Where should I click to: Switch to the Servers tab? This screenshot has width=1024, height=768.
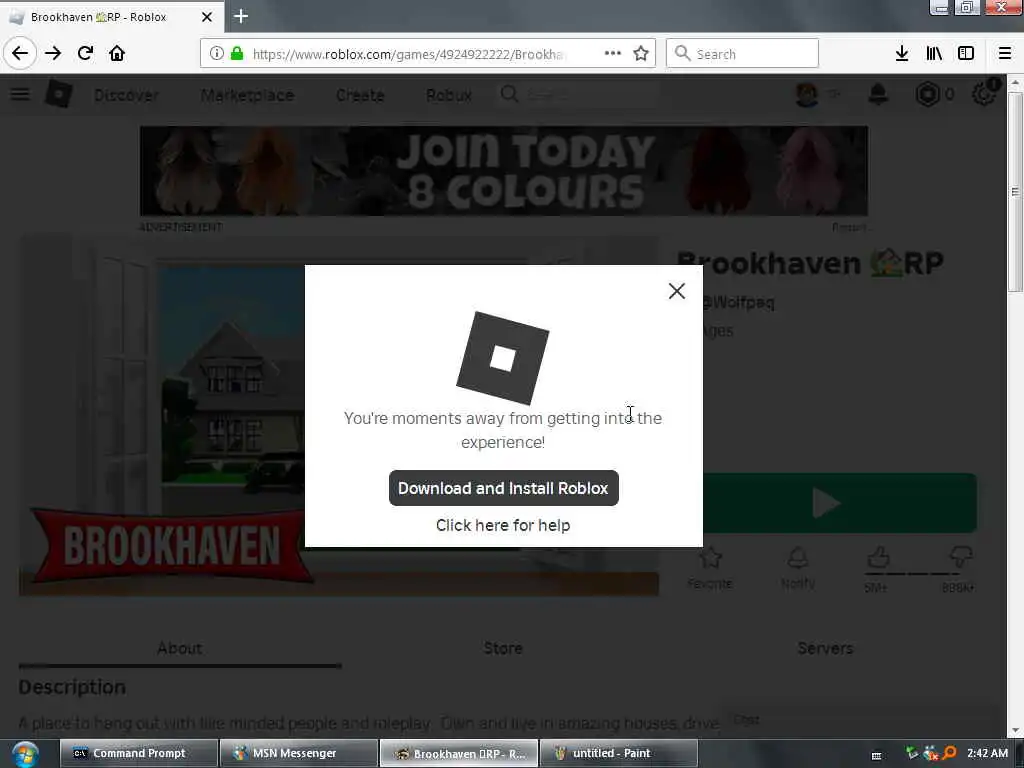825,648
